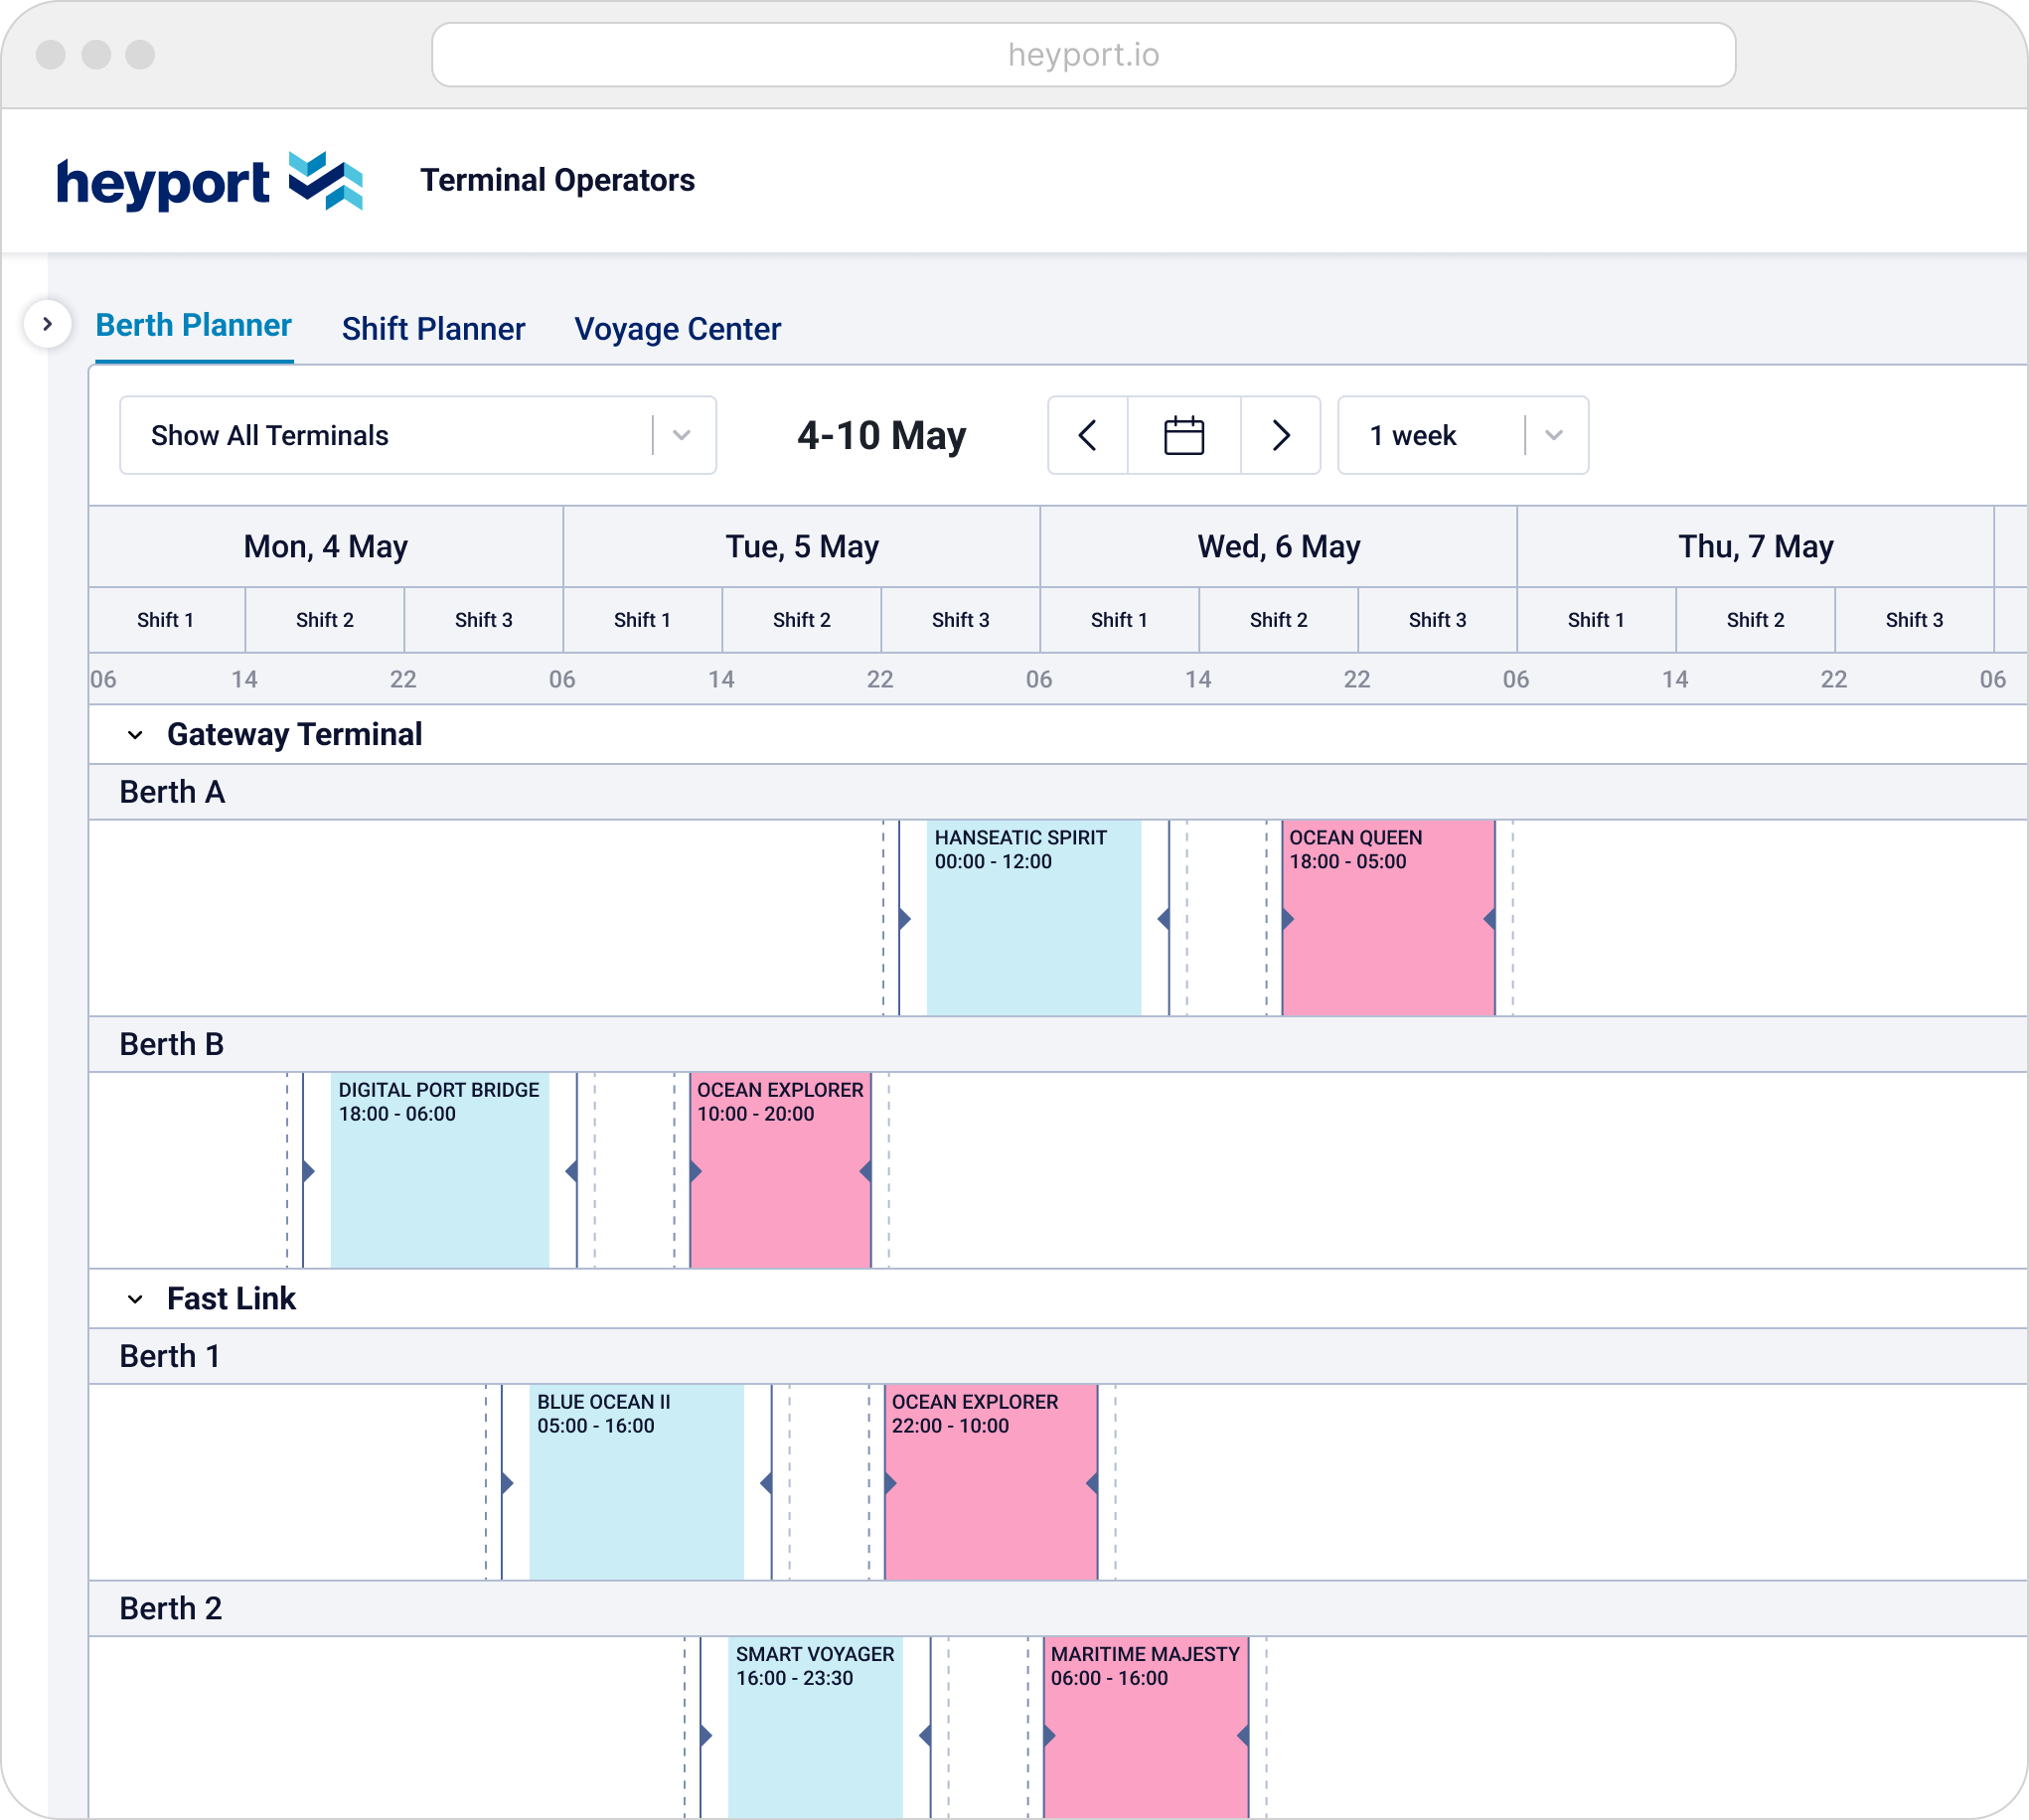Go to the previous week
The image size is (2029, 1820).
pos(1088,435)
